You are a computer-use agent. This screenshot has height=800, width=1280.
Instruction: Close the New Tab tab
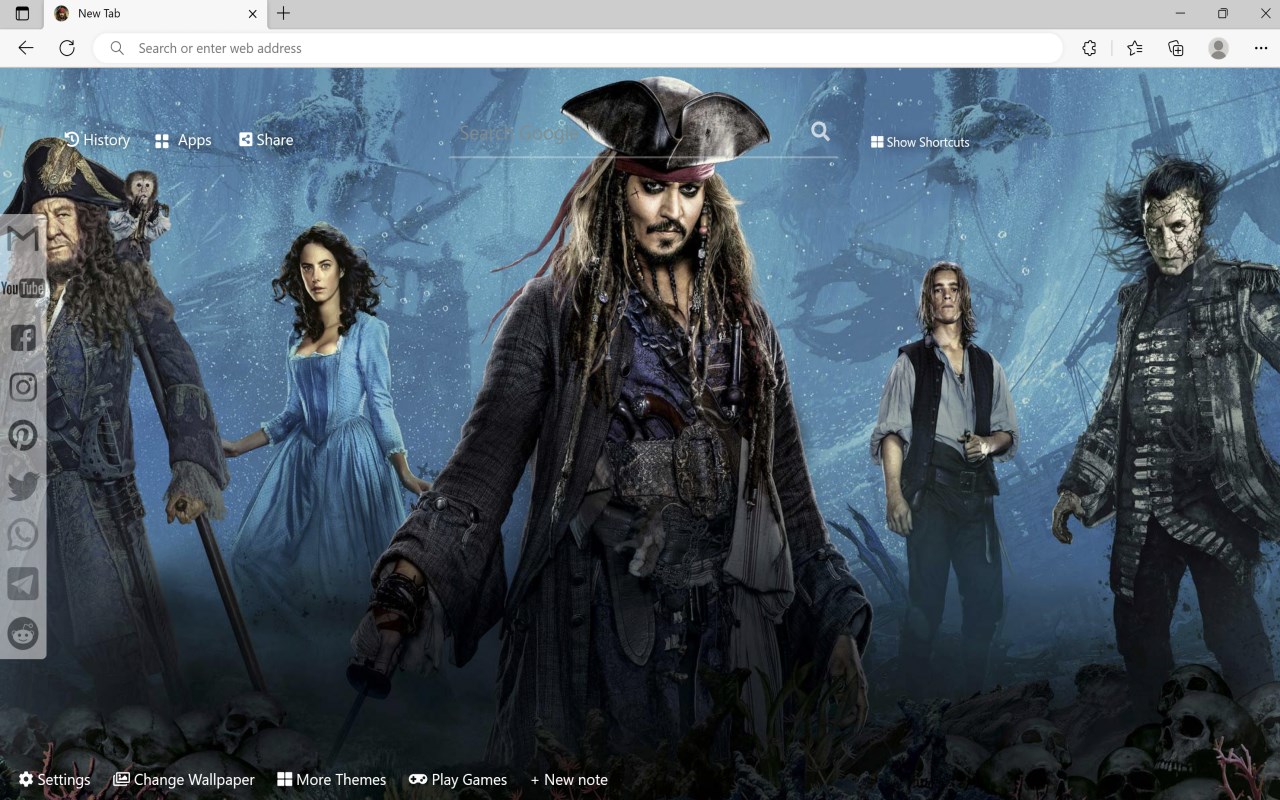point(252,14)
